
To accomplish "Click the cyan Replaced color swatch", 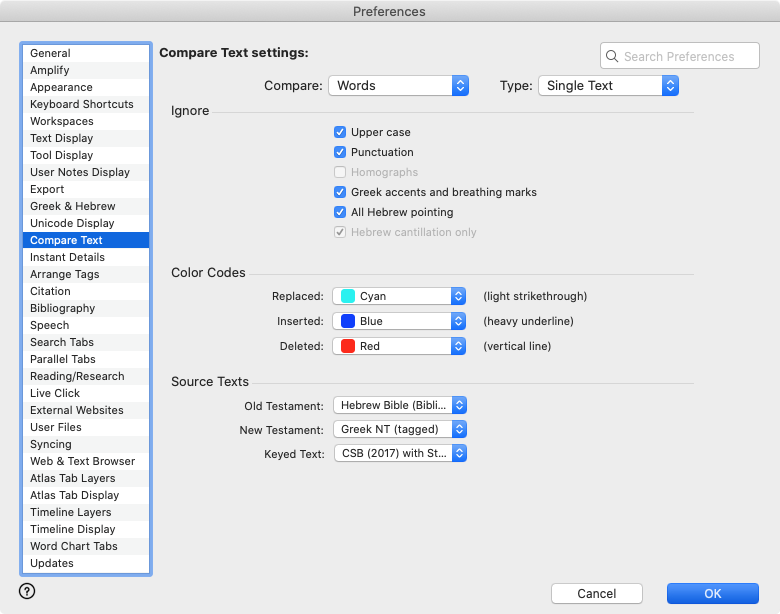I will tap(348, 296).
